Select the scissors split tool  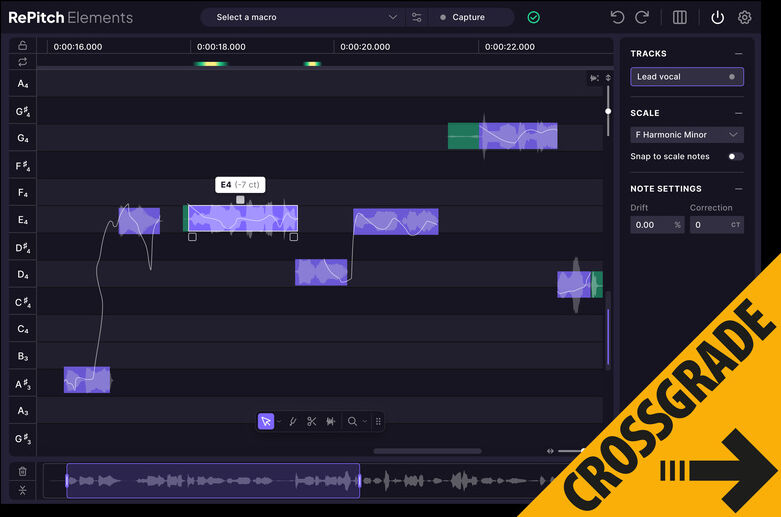coord(312,421)
